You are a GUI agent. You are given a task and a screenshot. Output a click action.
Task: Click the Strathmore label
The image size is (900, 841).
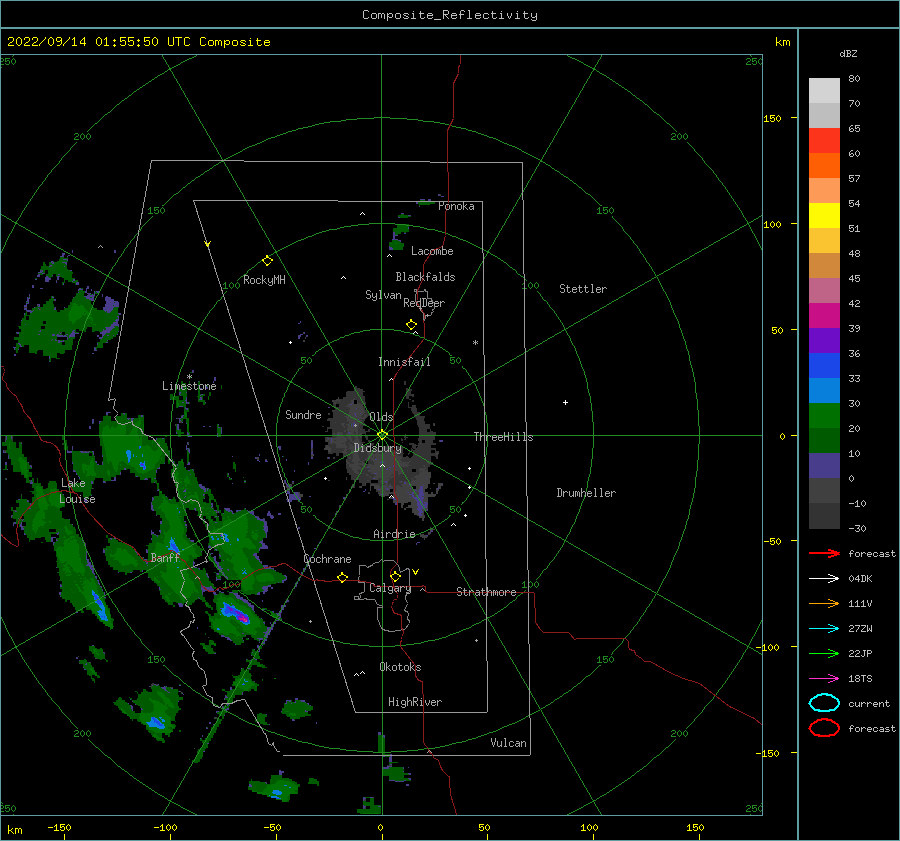486,592
